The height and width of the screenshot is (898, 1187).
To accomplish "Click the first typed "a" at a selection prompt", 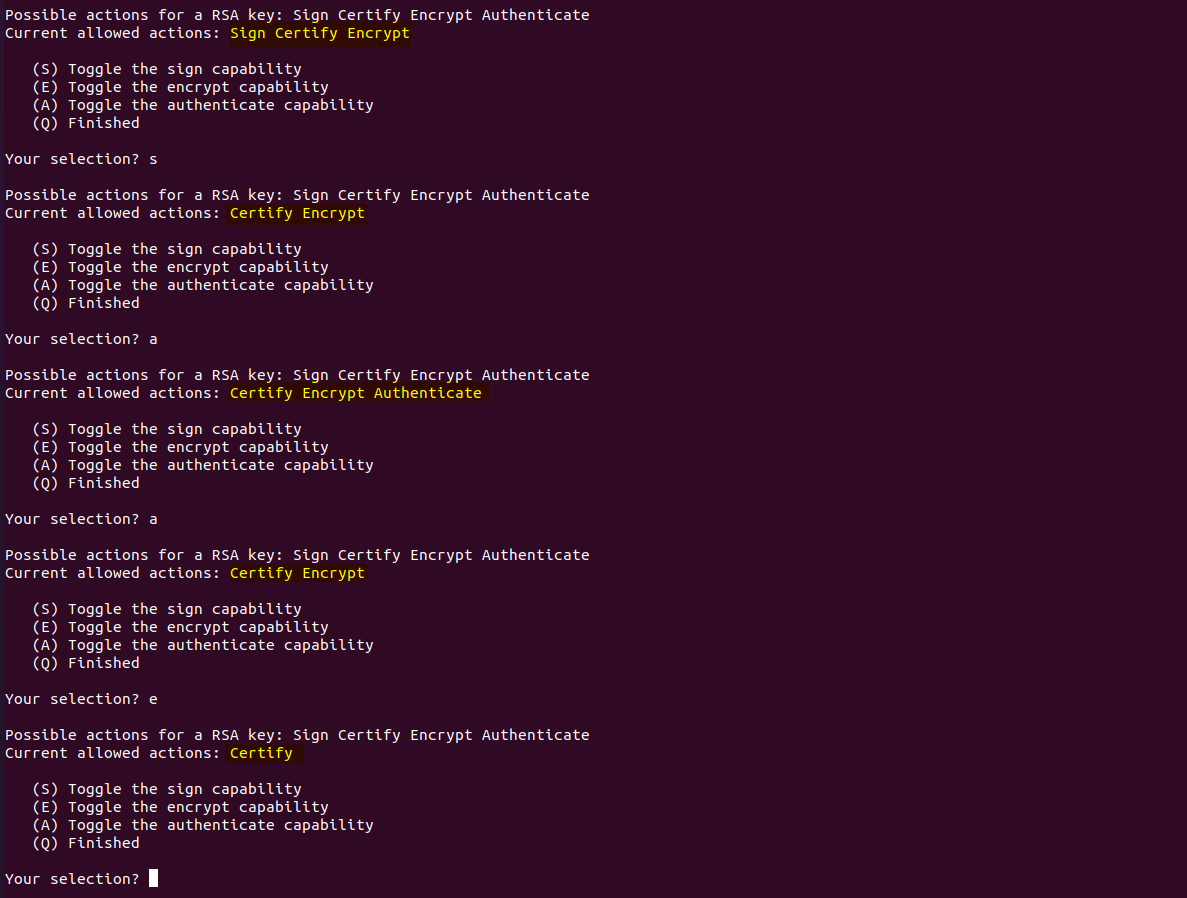I will point(153,339).
